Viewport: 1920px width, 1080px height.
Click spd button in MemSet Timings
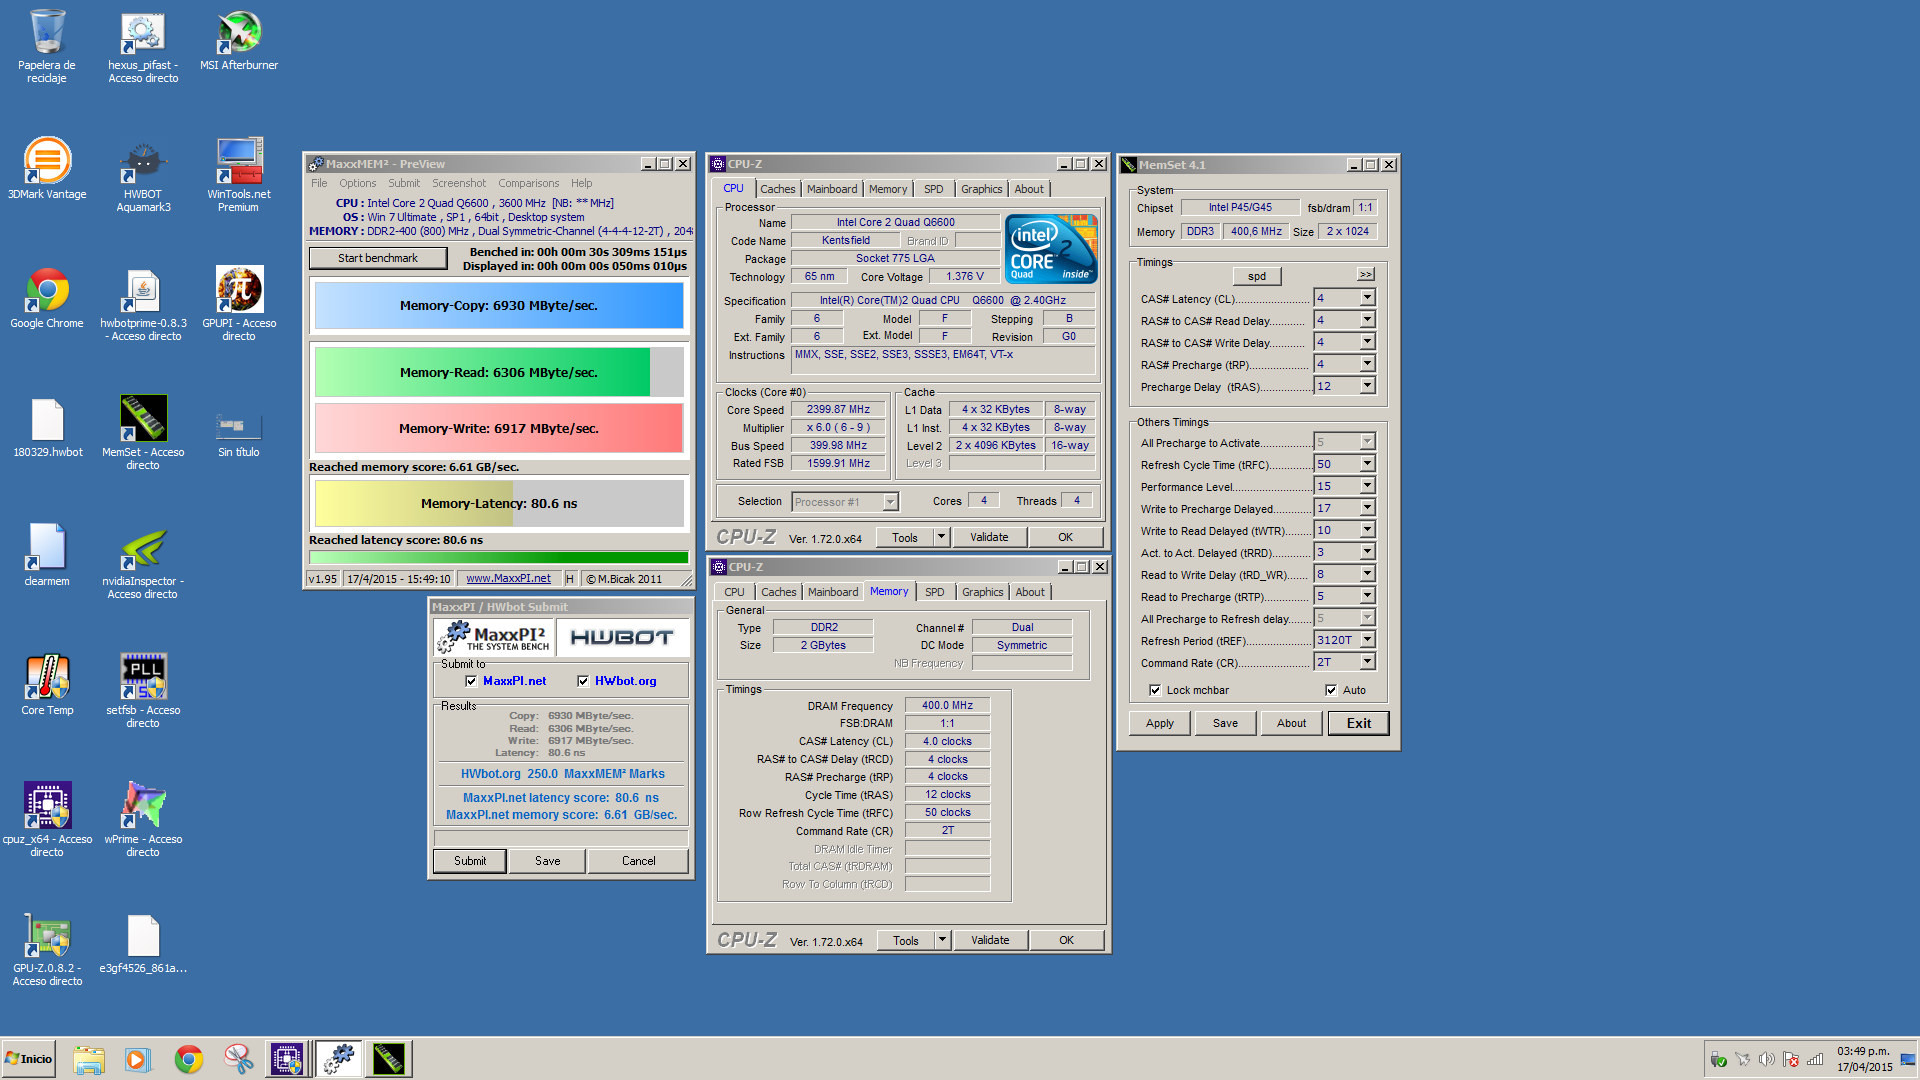tap(1257, 276)
